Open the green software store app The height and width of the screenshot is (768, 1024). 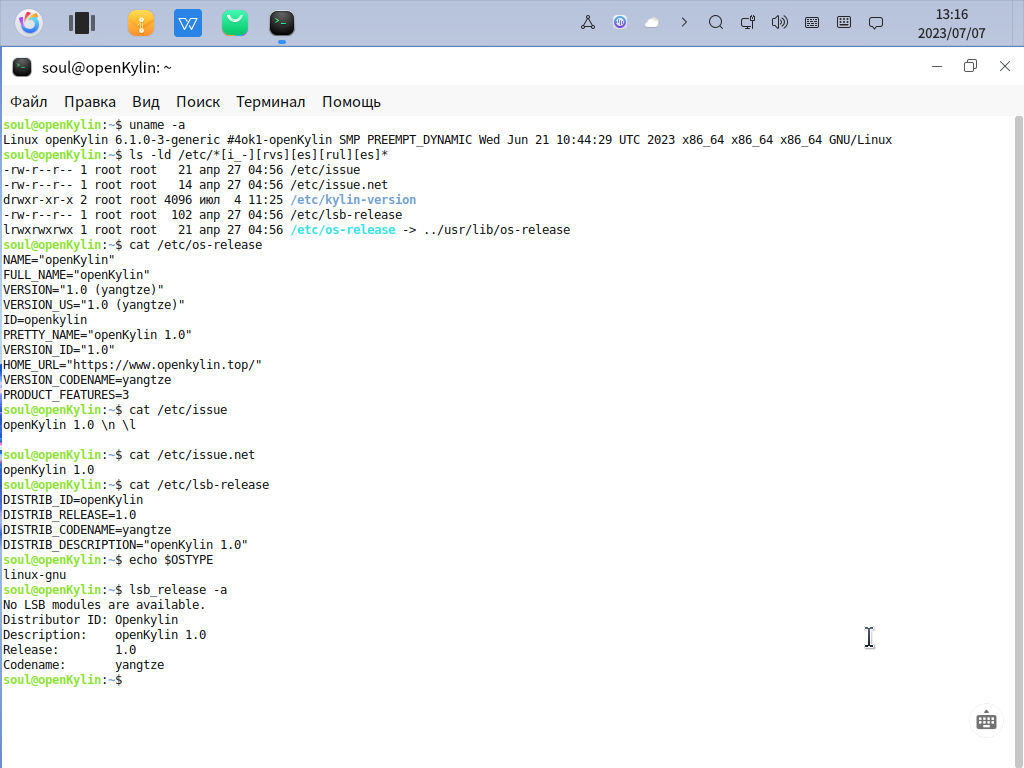tap(235, 23)
